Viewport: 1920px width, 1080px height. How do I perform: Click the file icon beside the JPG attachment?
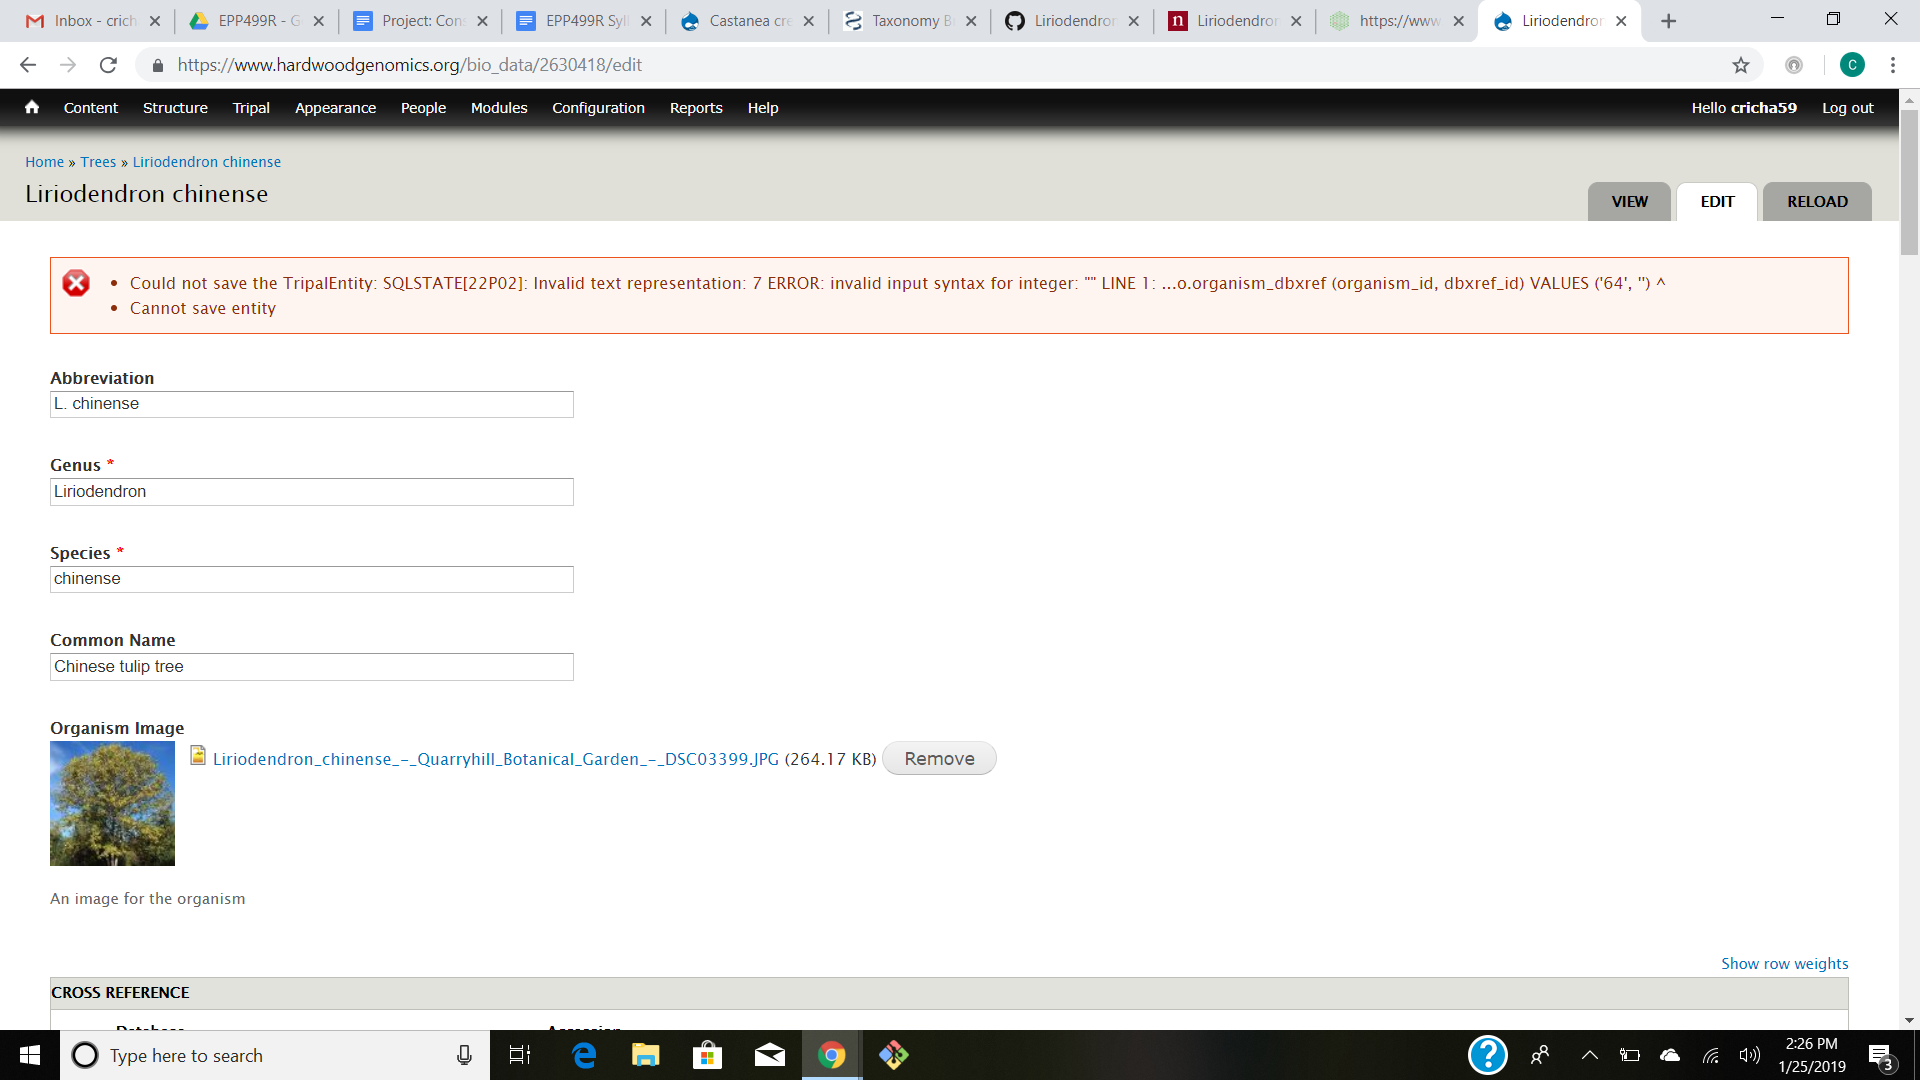pyautogui.click(x=197, y=757)
